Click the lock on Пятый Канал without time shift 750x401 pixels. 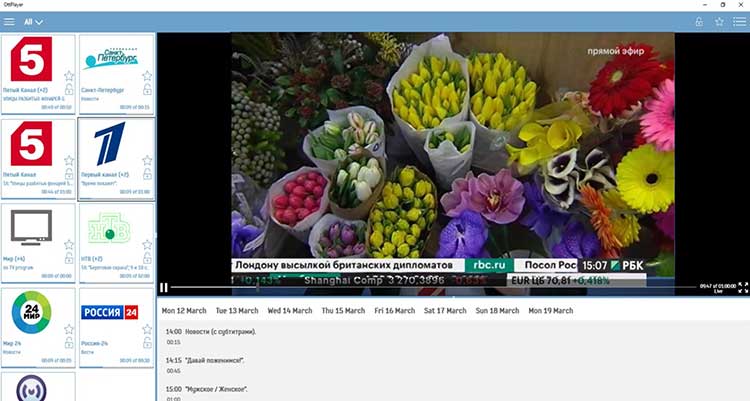click(x=69, y=174)
